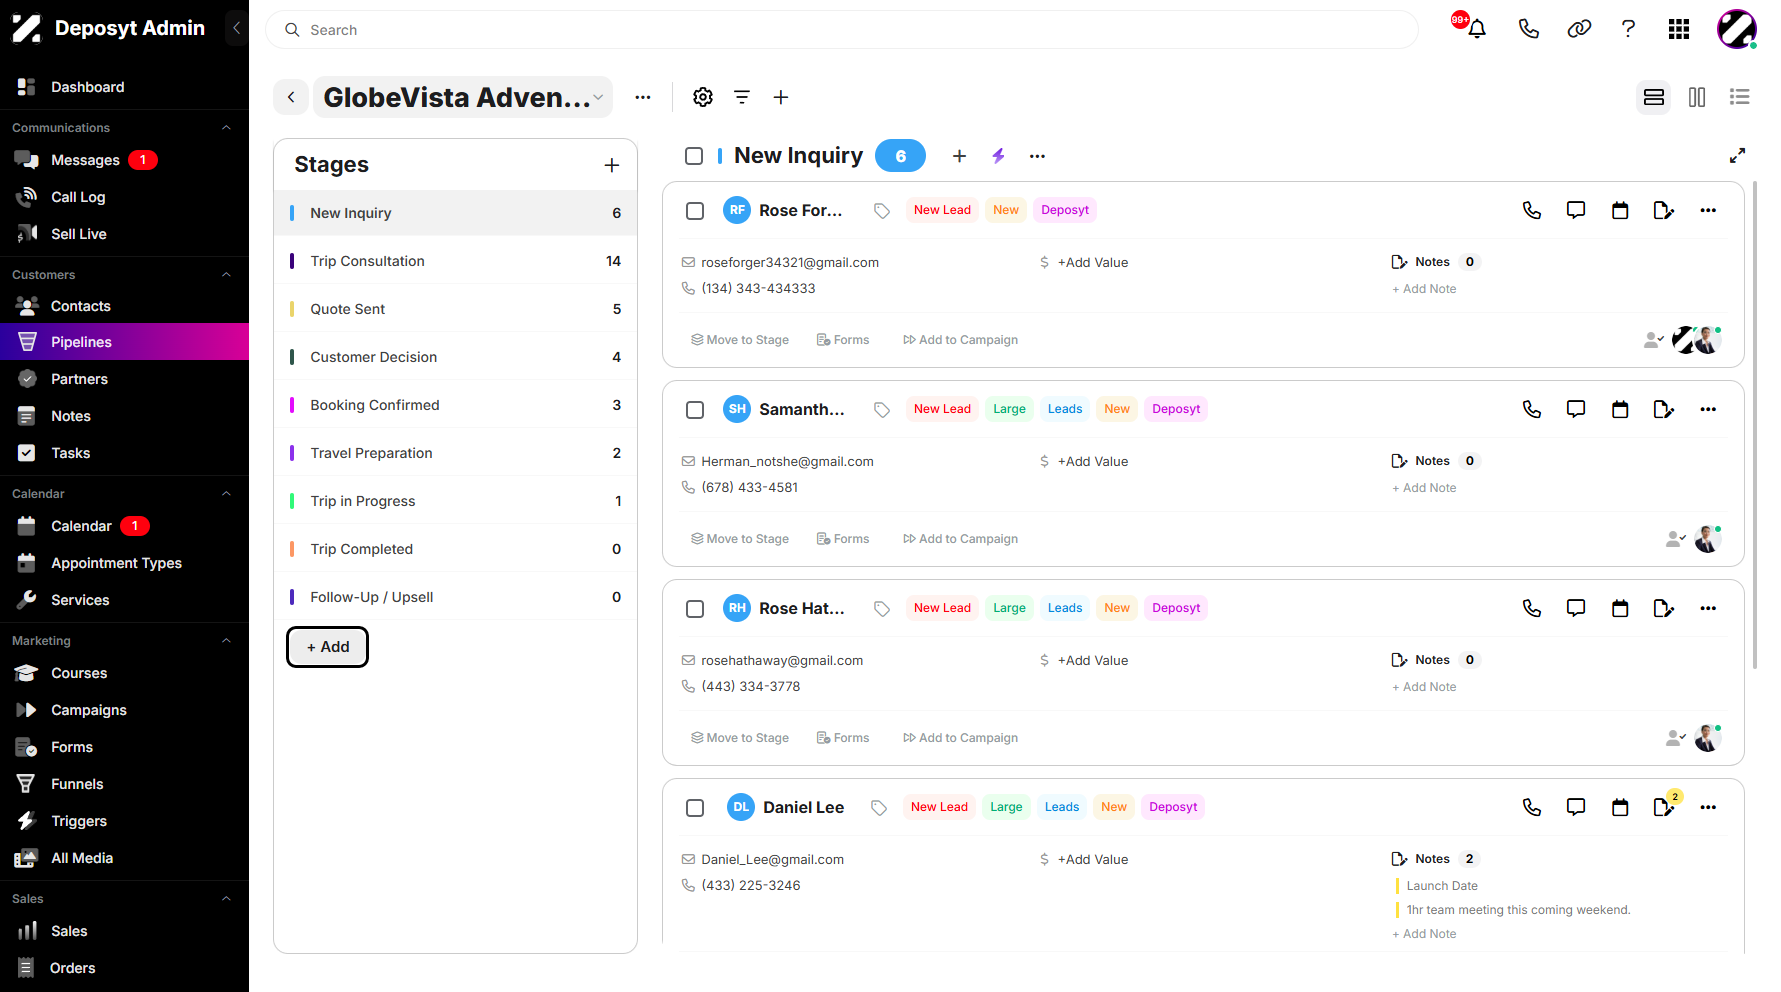
Task: Click the + Add stage button
Action: pos(328,647)
